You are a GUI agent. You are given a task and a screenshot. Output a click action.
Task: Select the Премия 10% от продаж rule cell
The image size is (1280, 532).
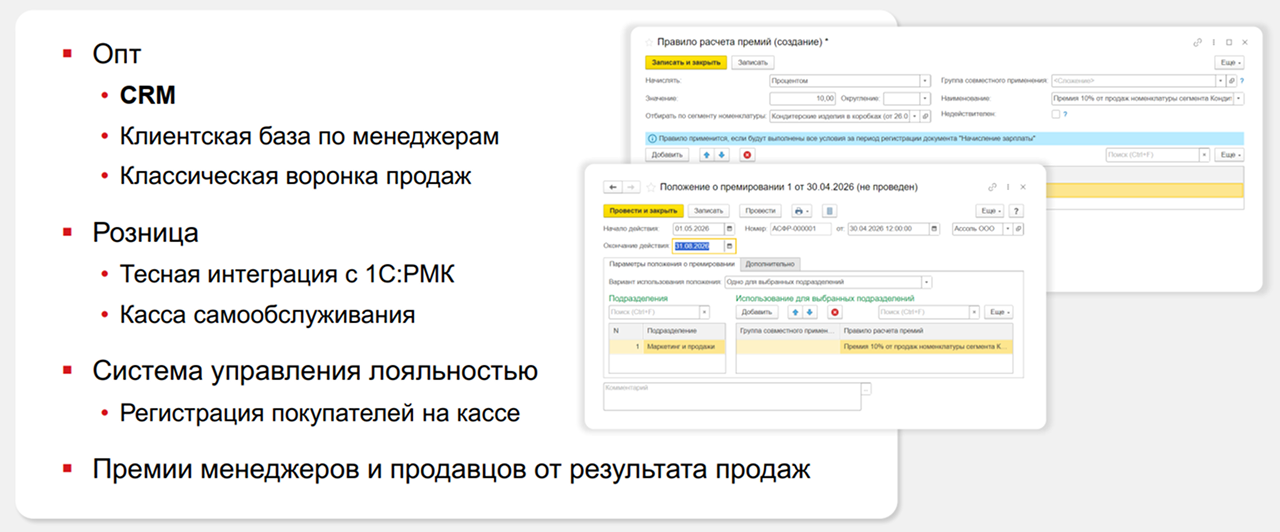[926, 346]
